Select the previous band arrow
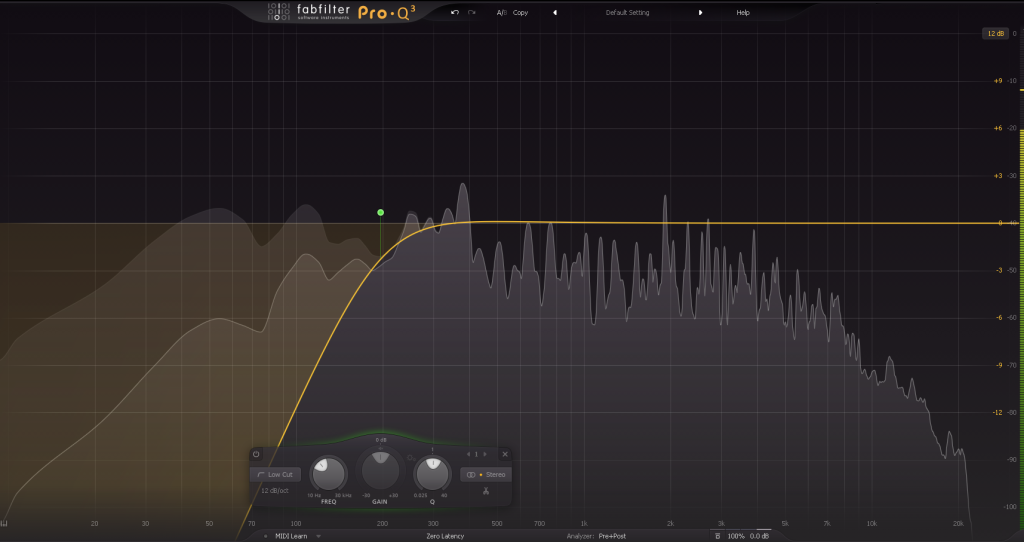The height and width of the screenshot is (542, 1024). (469, 454)
